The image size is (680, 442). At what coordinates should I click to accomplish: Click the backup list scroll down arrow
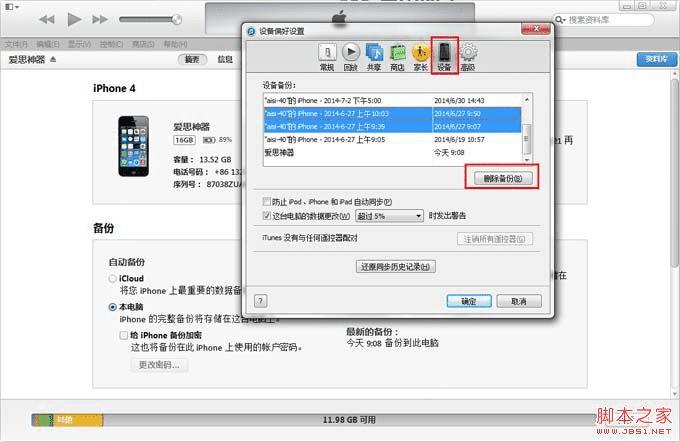click(x=526, y=160)
